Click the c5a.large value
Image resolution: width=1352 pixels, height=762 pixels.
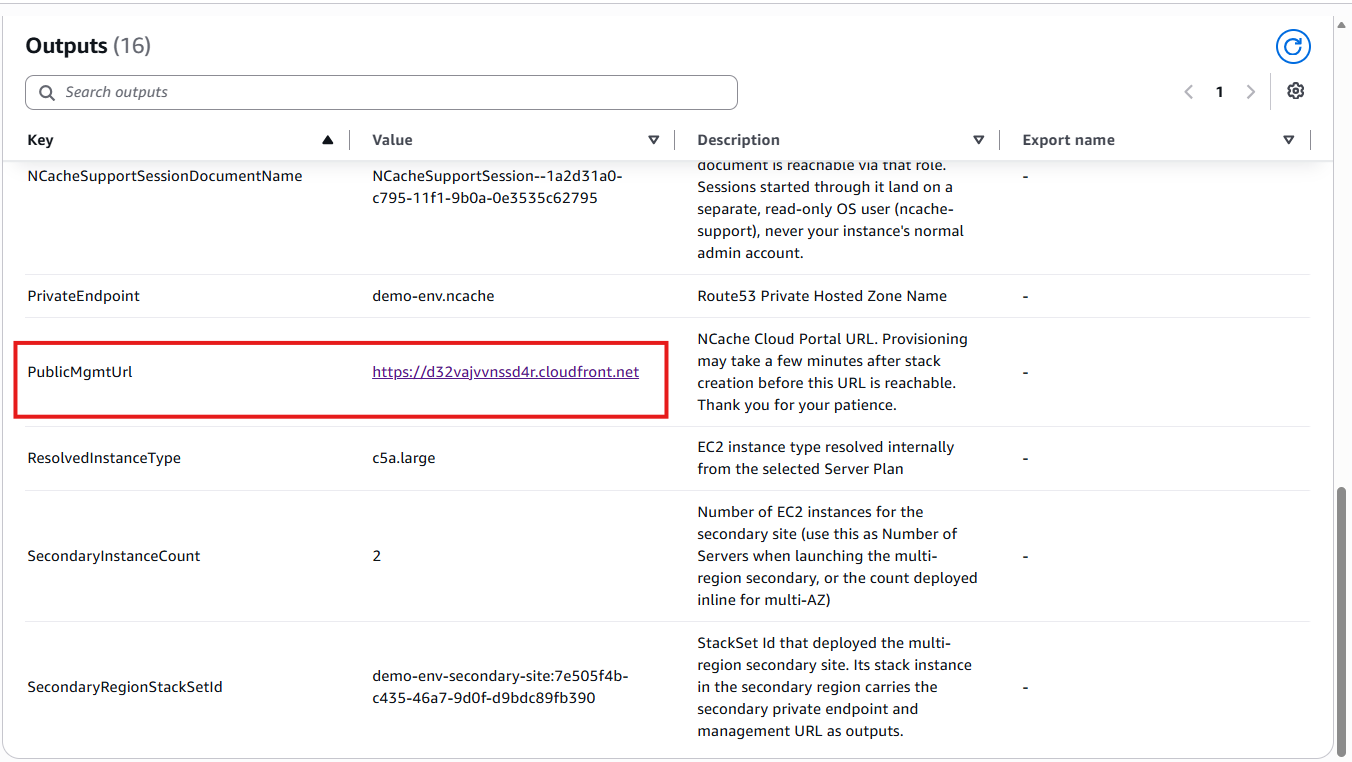click(404, 458)
